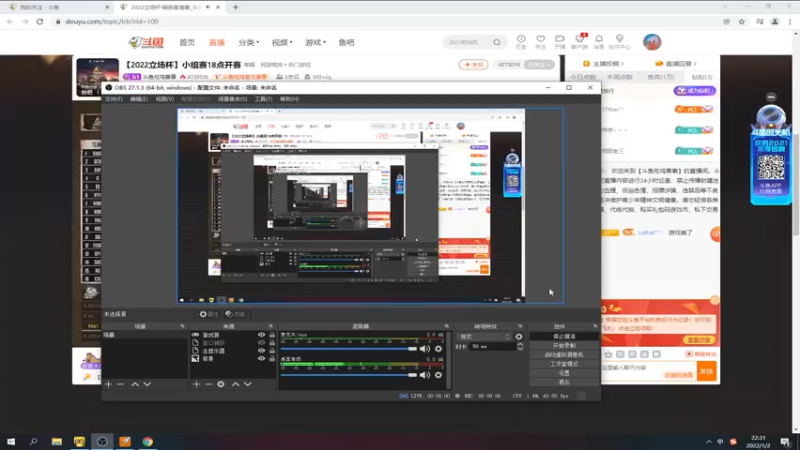Add a new source with the sources plus icon
The image size is (800, 450).
point(196,384)
